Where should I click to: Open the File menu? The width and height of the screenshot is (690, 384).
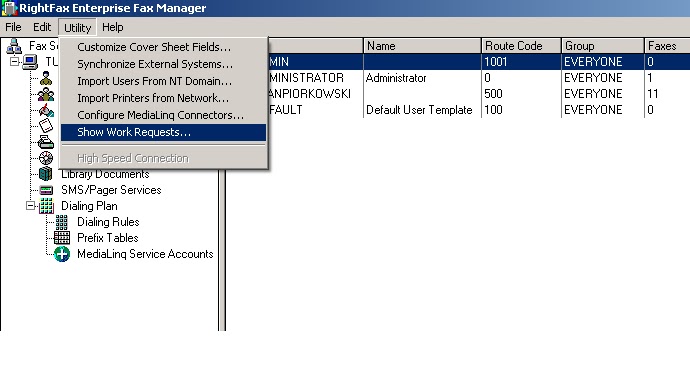[x=13, y=27]
